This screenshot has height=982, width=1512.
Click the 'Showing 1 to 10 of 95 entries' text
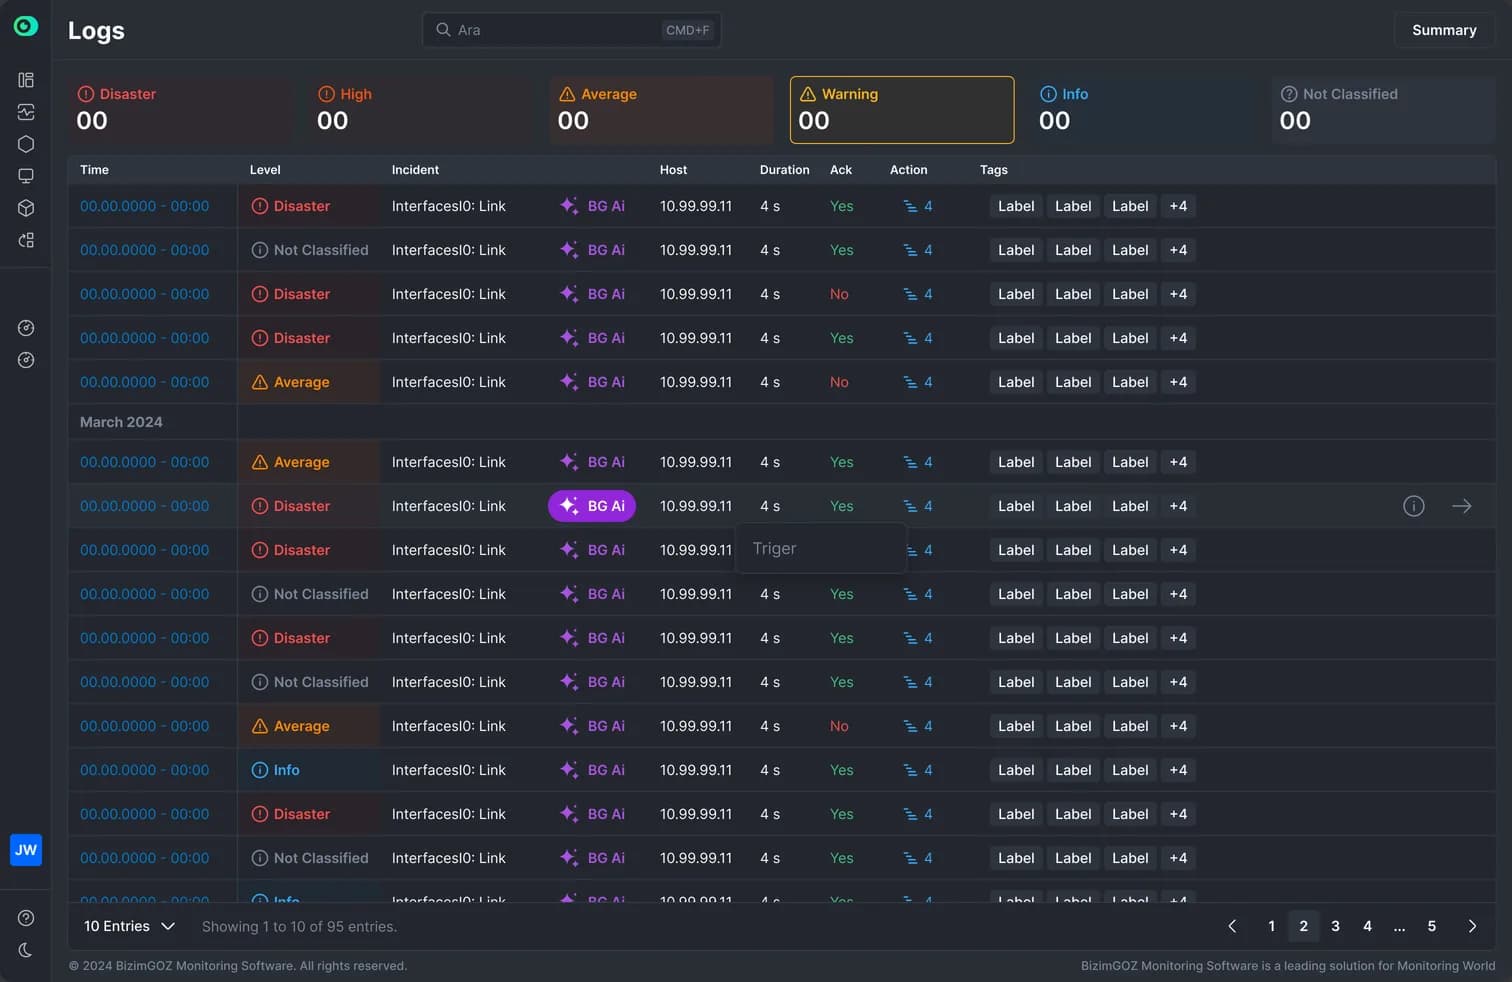[x=299, y=927]
